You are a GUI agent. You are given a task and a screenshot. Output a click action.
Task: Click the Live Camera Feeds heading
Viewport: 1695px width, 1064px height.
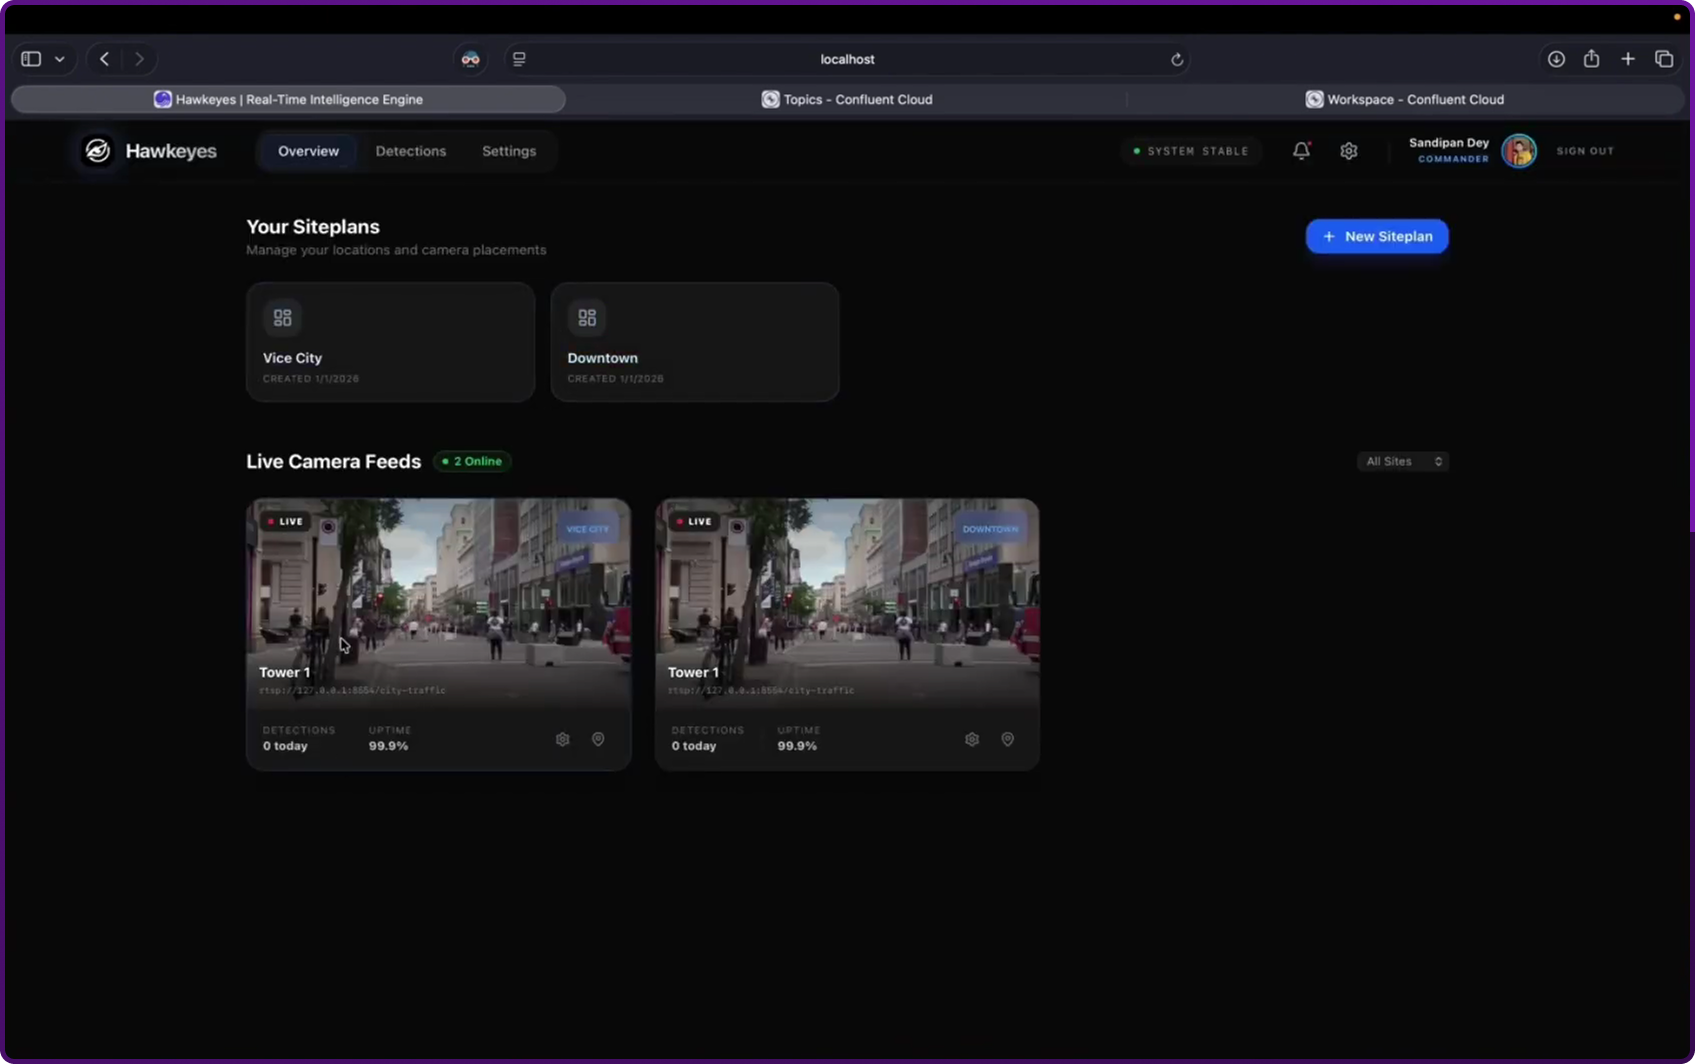coord(334,461)
